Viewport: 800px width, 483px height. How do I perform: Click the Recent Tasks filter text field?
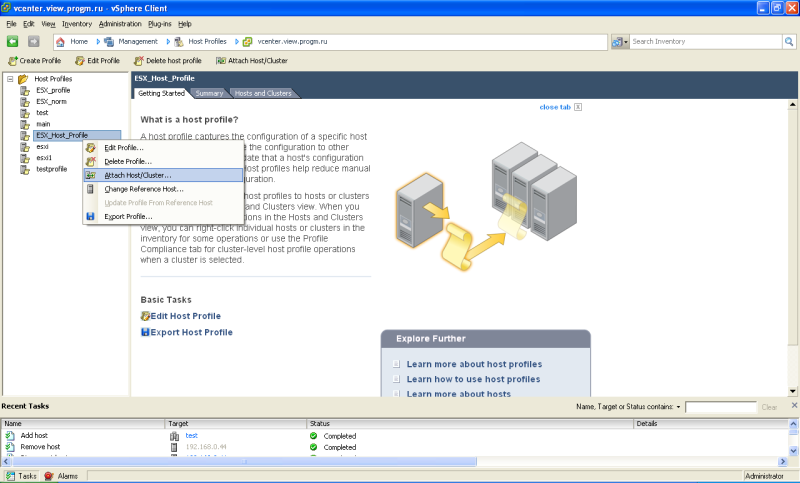point(720,407)
